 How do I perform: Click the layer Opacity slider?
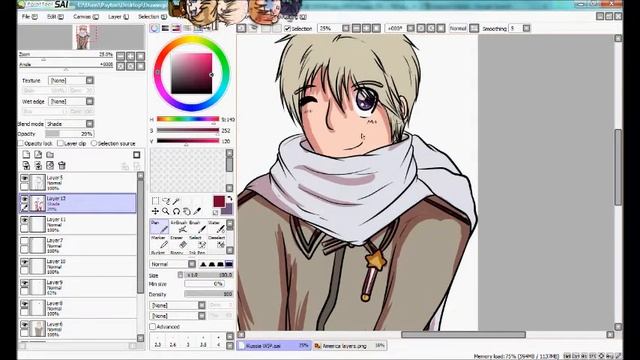[69, 134]
